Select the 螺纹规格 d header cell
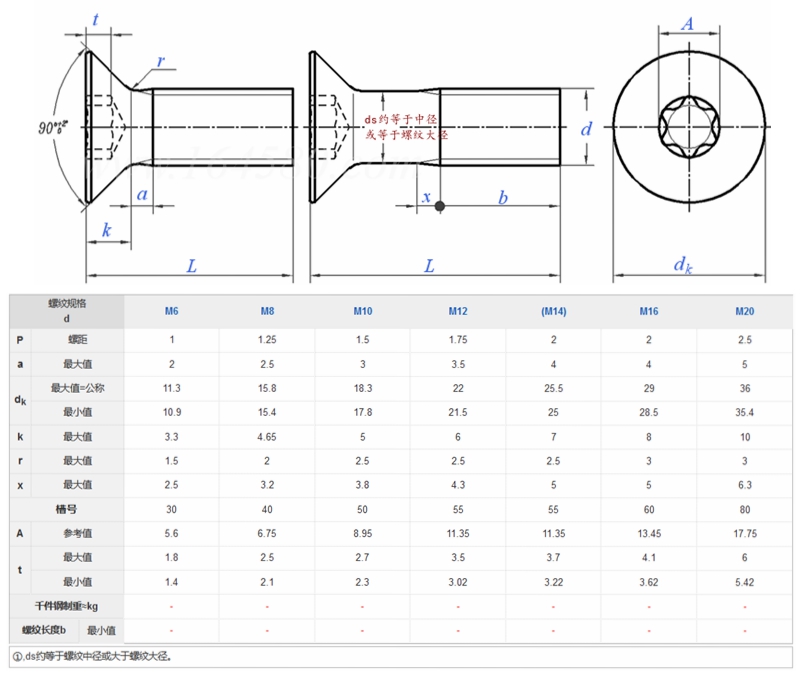 [67, 311]
